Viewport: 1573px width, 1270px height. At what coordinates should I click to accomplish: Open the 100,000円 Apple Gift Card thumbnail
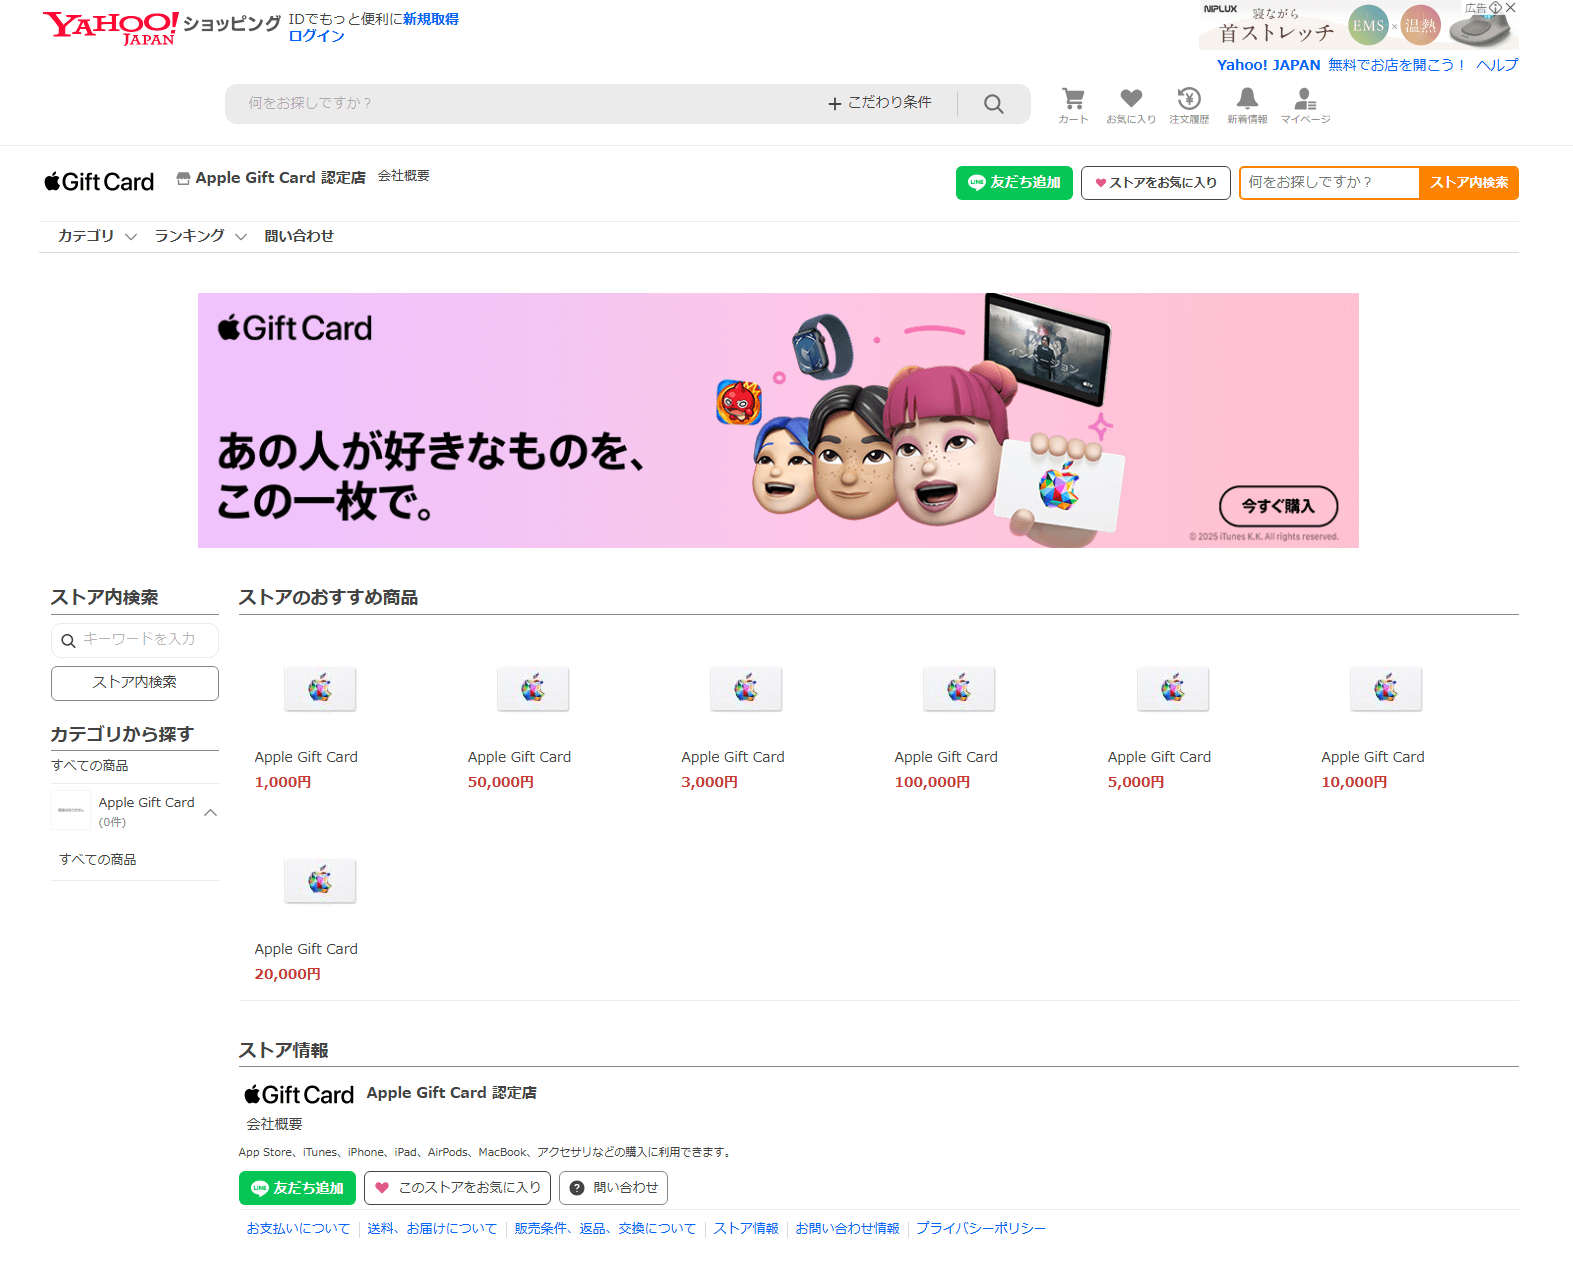[x=959, y=689]
